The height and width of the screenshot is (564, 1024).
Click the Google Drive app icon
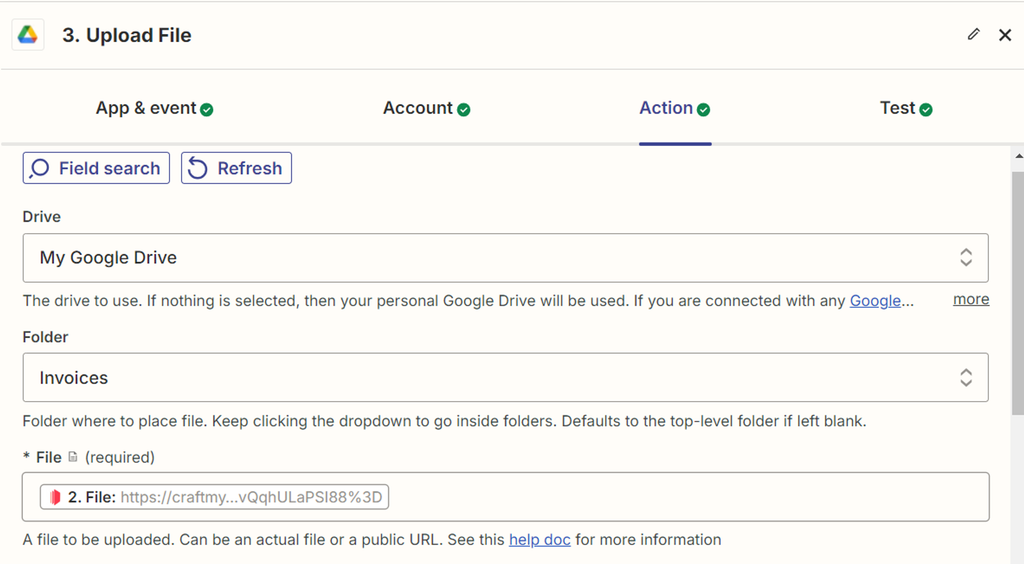[27, 35]
